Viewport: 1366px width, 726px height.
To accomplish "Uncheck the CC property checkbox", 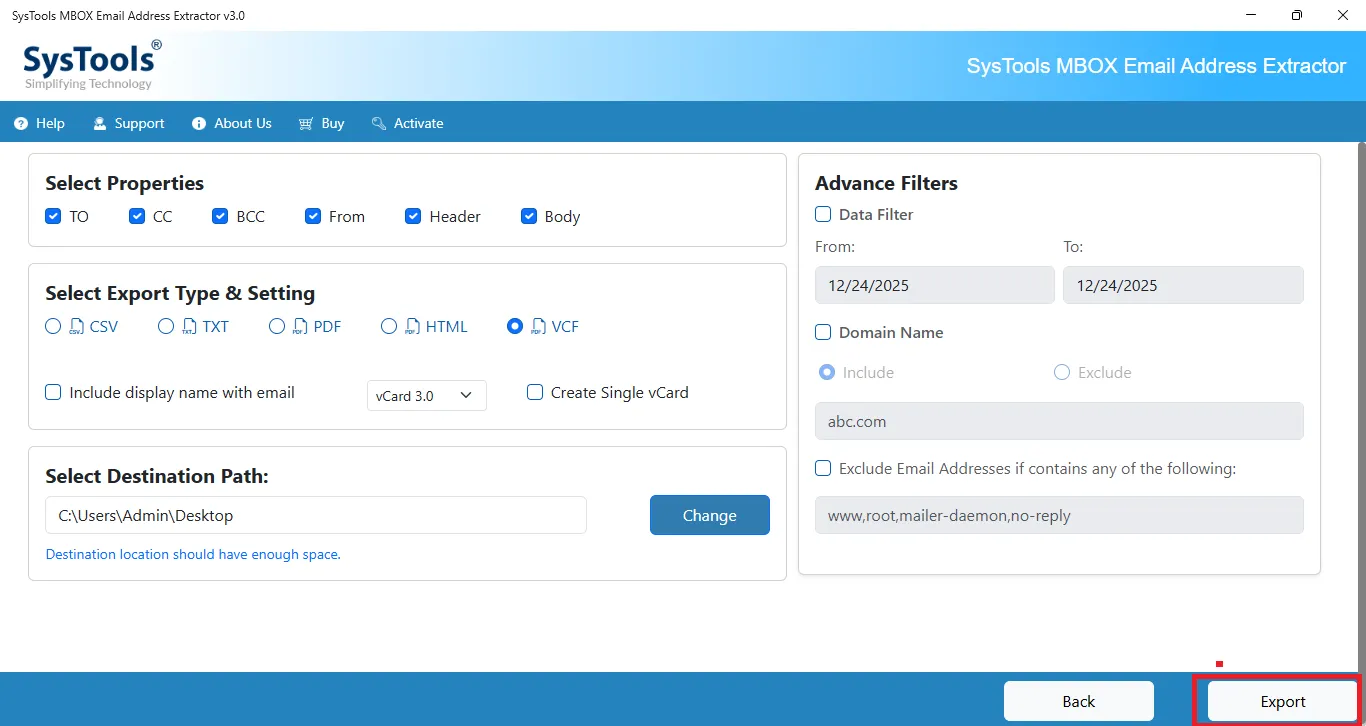I will tap(137, 216).
